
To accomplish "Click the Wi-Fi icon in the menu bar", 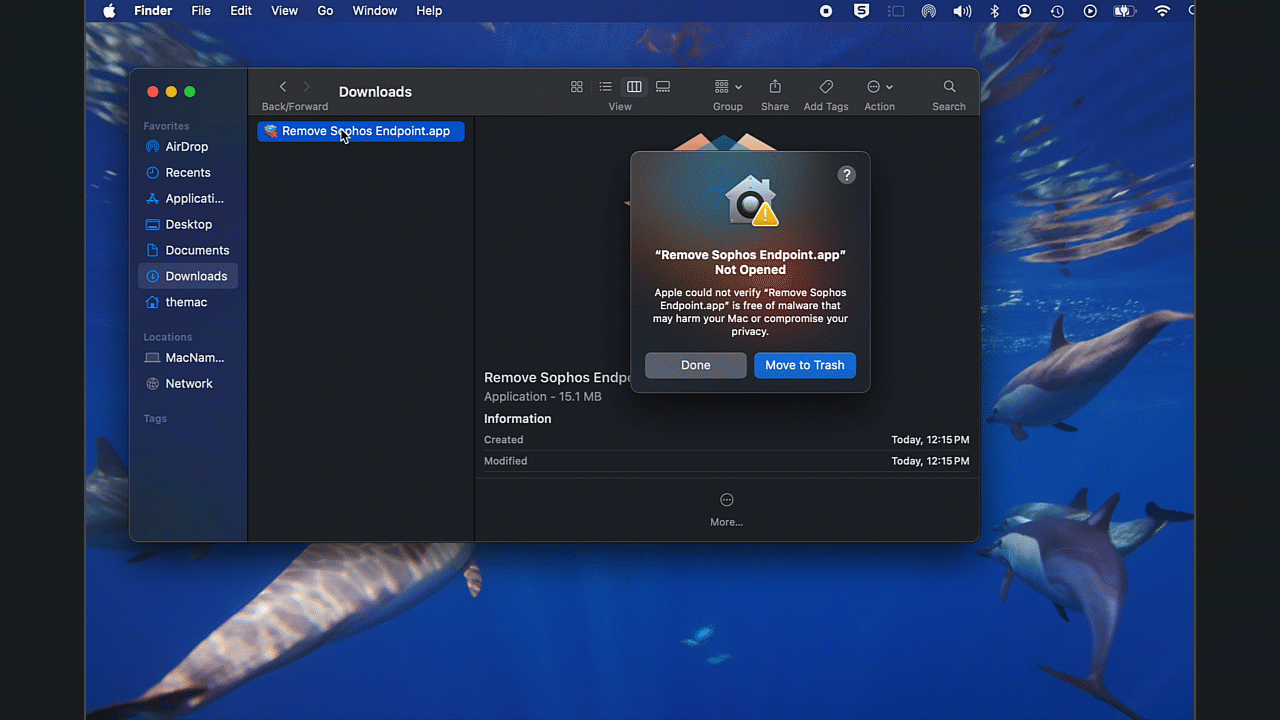I will tap(1162, 11).
